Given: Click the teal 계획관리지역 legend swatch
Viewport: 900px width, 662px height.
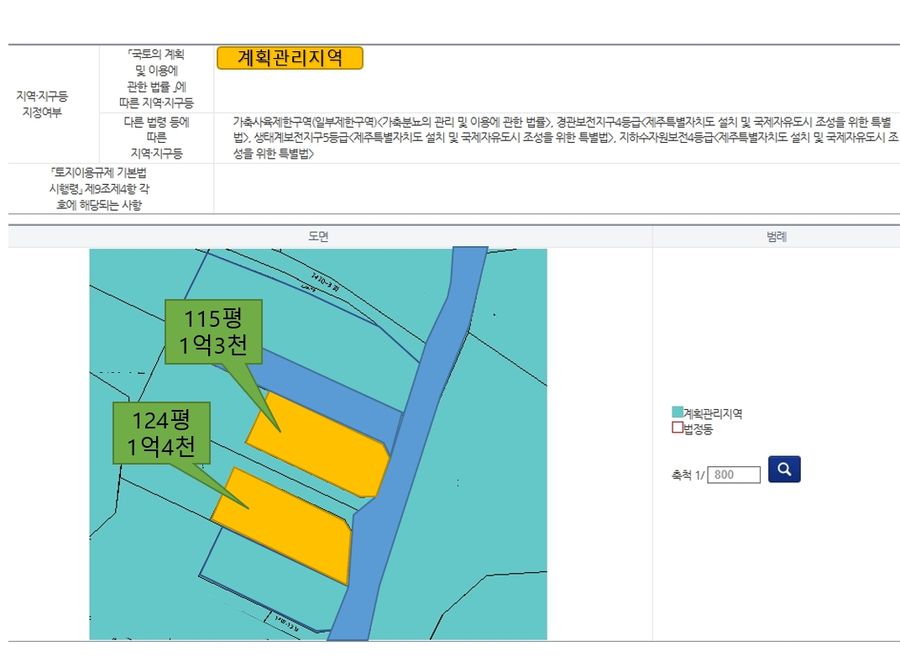Looking at the screenshot, I should pos(677,412).
